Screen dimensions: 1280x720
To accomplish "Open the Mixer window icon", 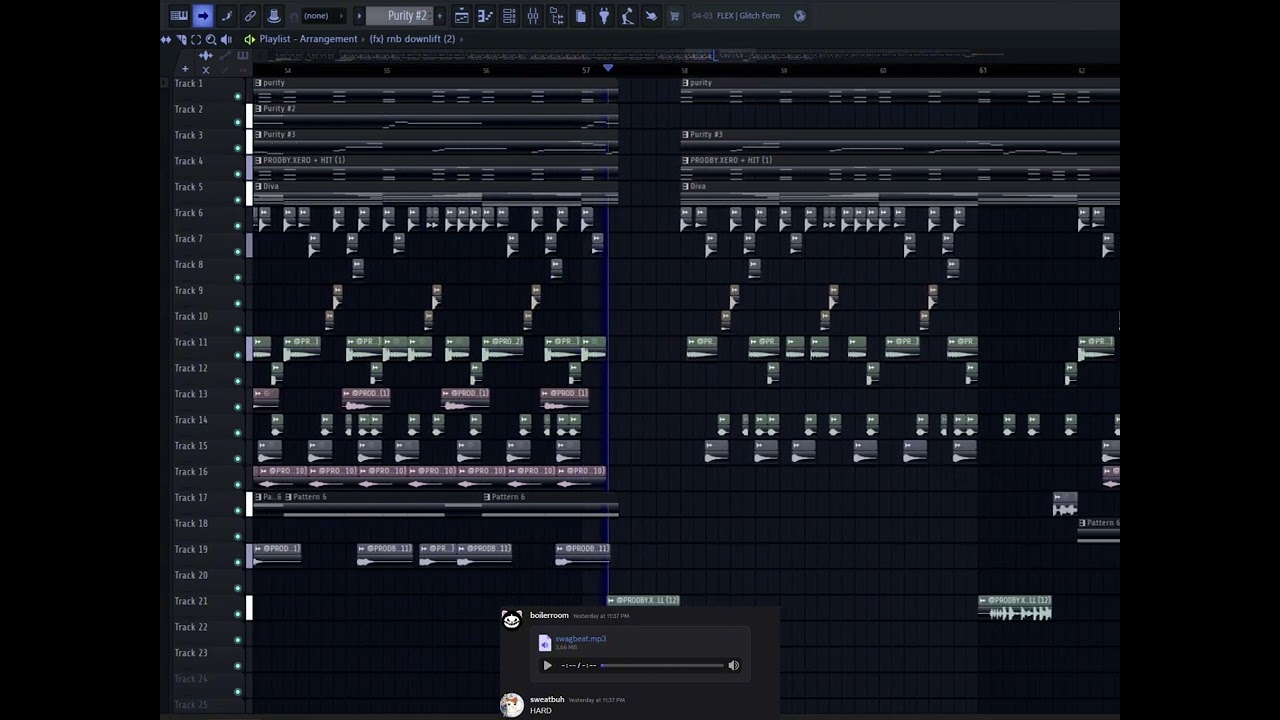I will coord(533,15).
